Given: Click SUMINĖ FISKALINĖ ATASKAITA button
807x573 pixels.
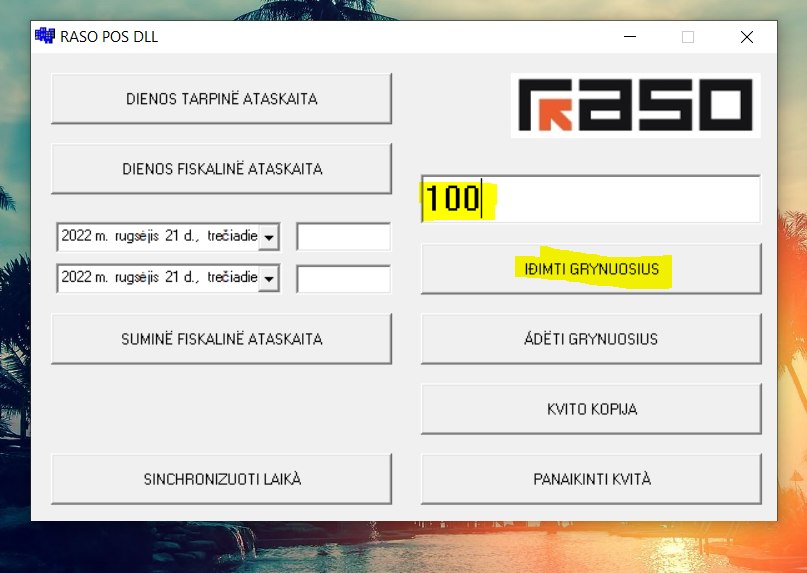Looking at the screenshot, I should (221, 339).
